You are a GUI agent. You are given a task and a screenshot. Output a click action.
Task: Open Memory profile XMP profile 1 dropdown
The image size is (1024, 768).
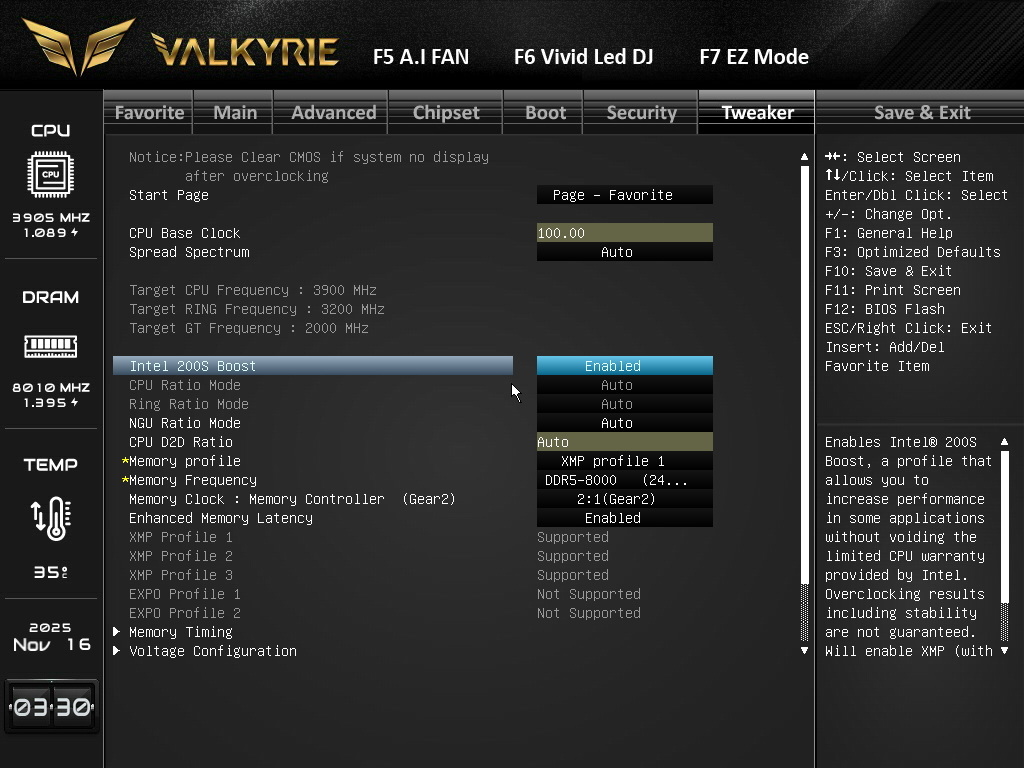coord(624,461)
